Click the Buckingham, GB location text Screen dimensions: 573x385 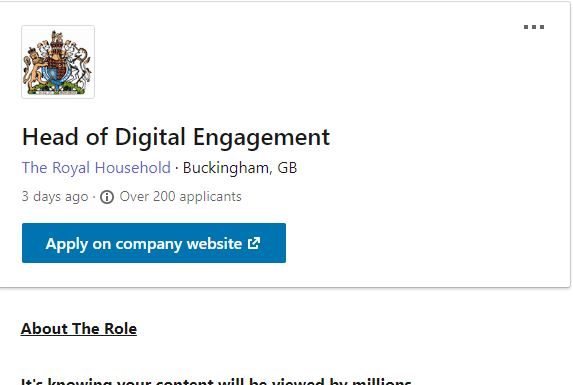click(x=240, y=168)
